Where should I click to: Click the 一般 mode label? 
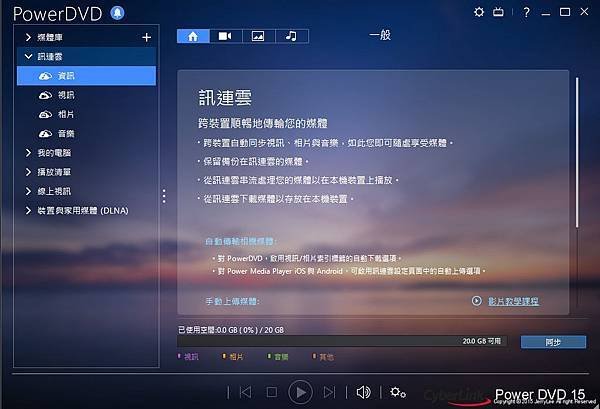(x=380, y=35)
